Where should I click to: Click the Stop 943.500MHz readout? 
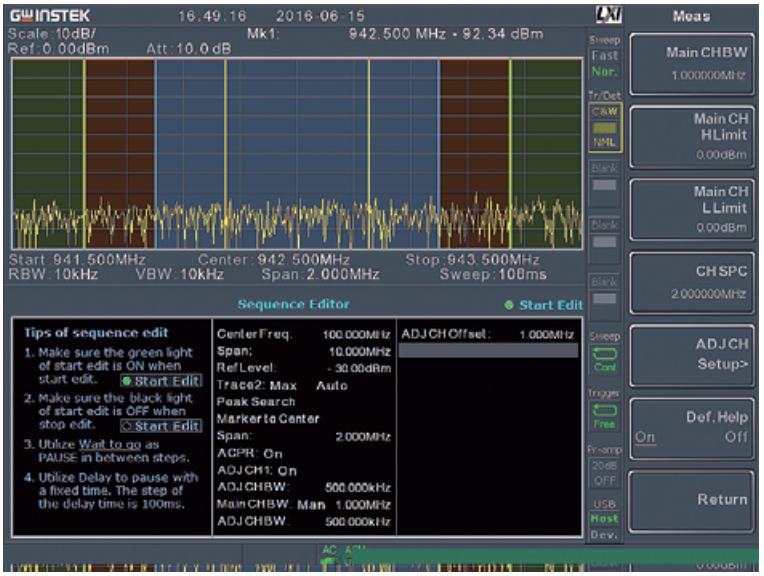pos(473,259)
